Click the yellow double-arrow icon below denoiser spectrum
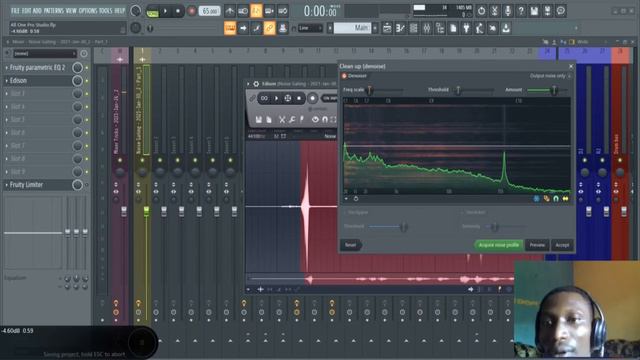 [x=565, y=198]
